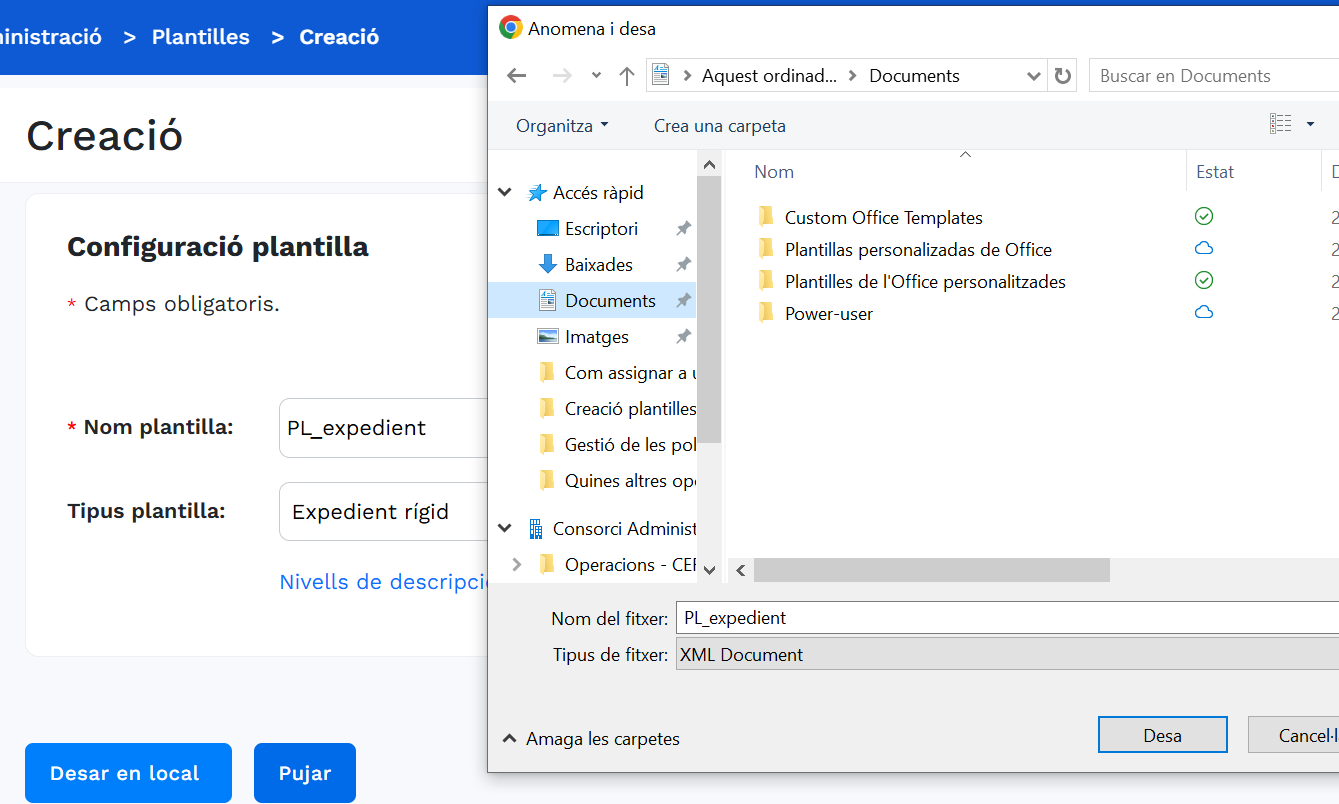Collapse the Accés ràpid tree node
Viewport: 1339px width, 804px height.
506,193
